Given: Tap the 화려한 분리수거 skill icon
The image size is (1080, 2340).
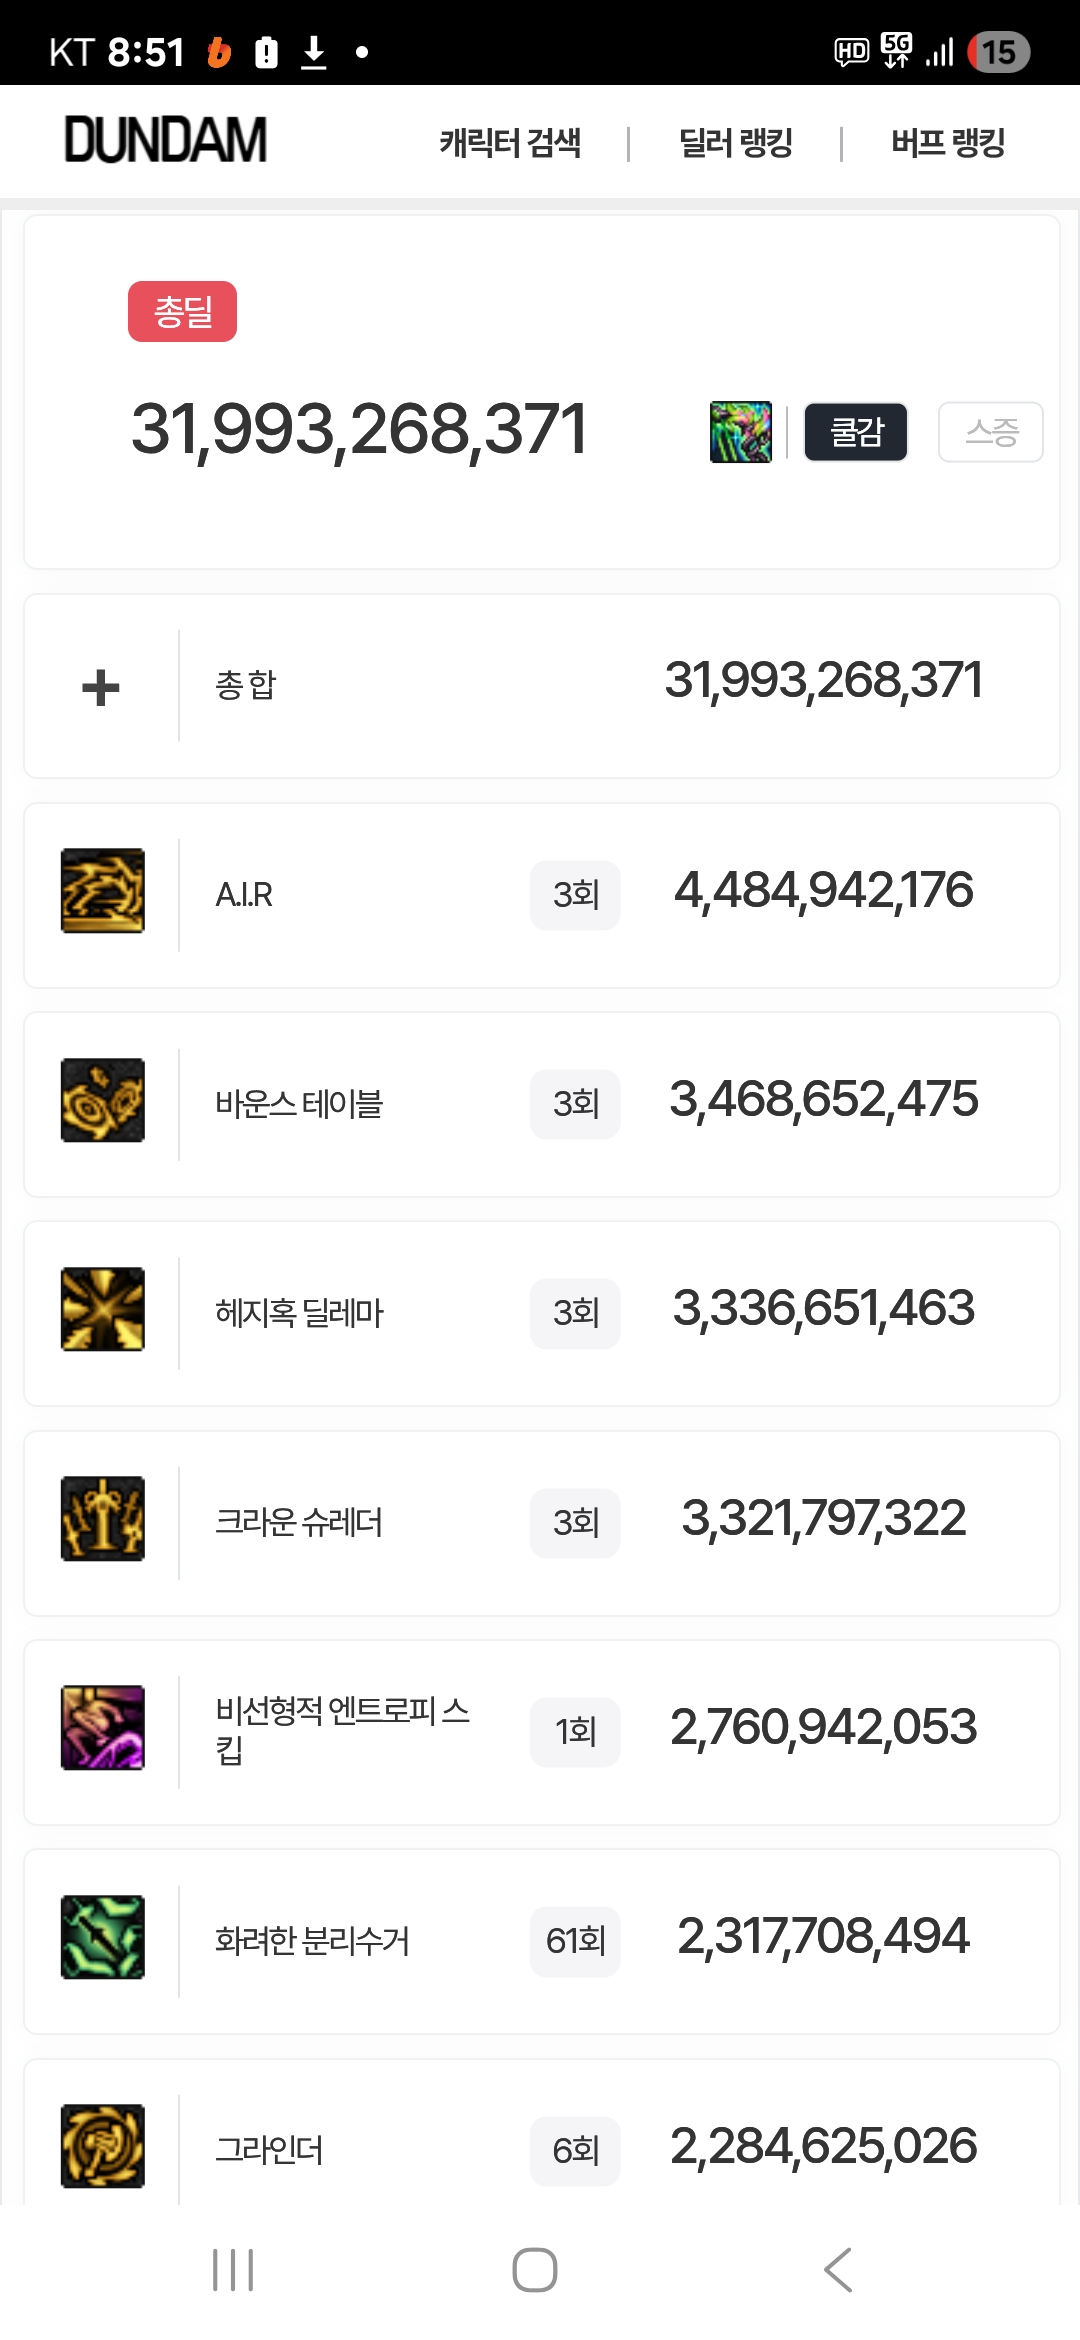Looking at the screenshot, I should tap(102, 1937).
